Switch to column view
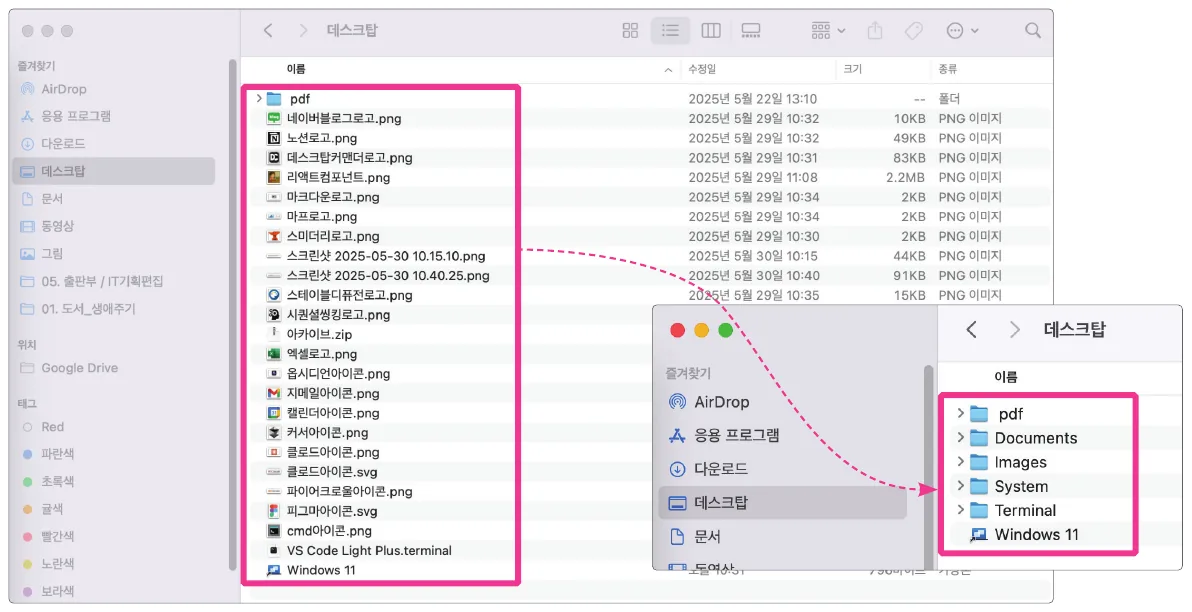The height and width of the screenshot is (612, 1192). (x=711, y=30)
